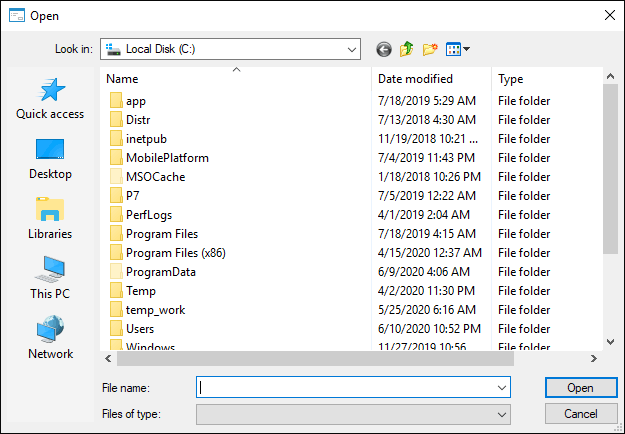Go up one folder level
Screen dimensions: 625x434
point(407,49)
